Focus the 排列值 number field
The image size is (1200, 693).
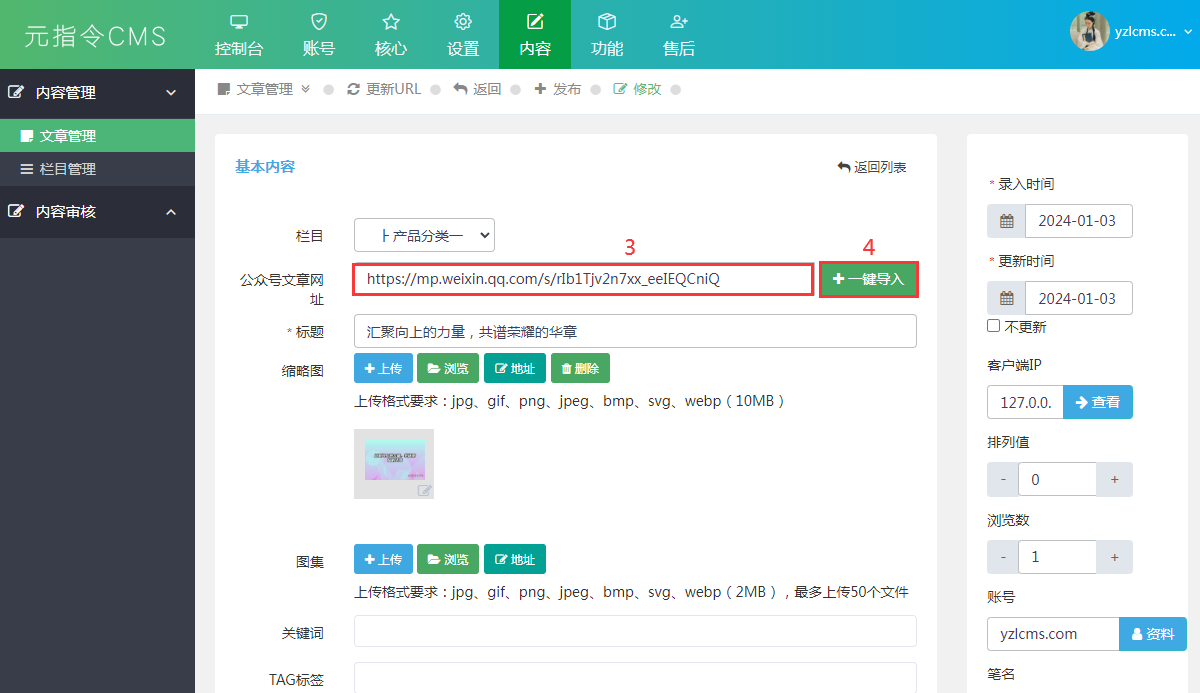1057,479
